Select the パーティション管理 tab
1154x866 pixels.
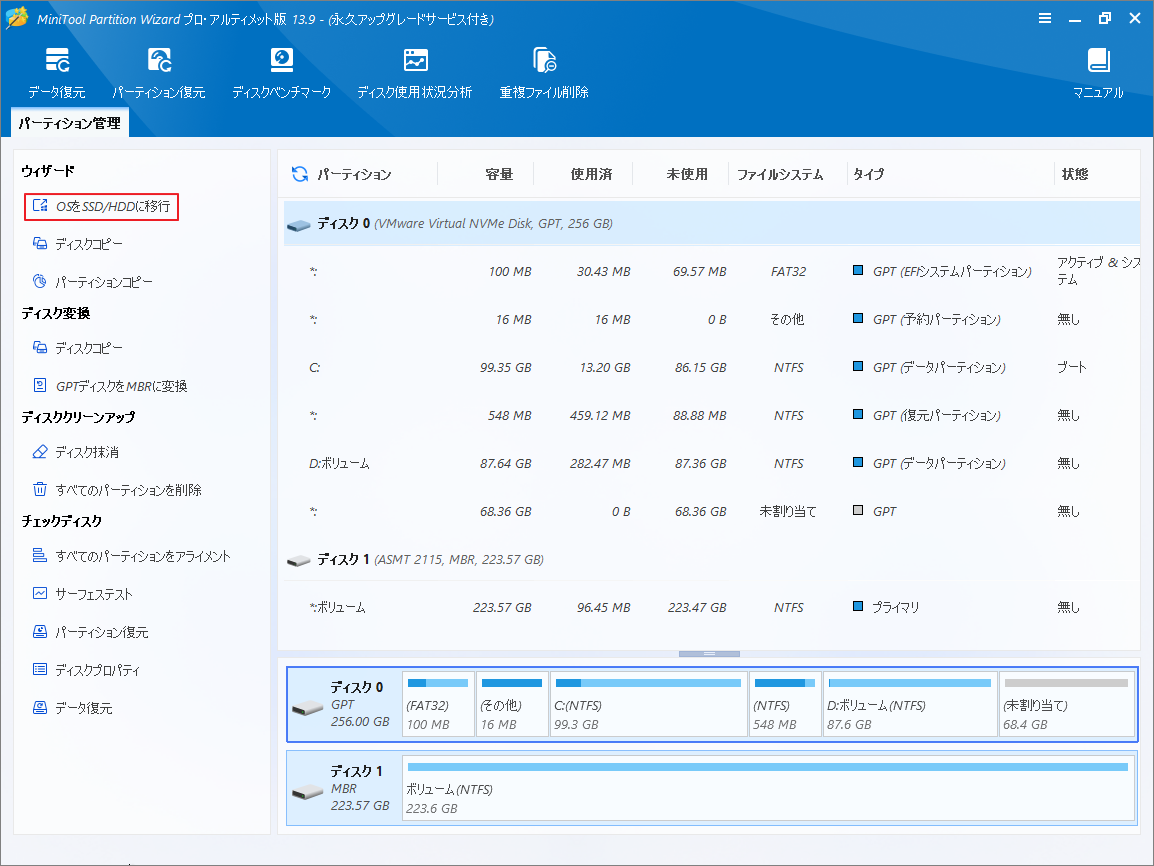[70, 123]
